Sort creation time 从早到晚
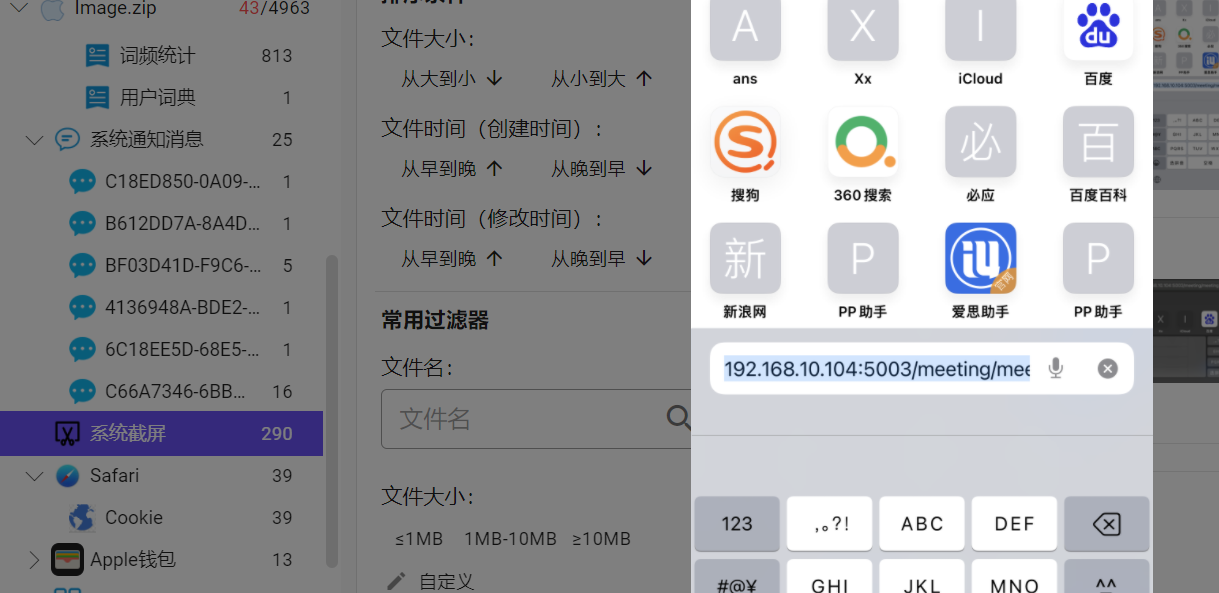Screen dimensions: 1219x593 click(x=451, y=169)
